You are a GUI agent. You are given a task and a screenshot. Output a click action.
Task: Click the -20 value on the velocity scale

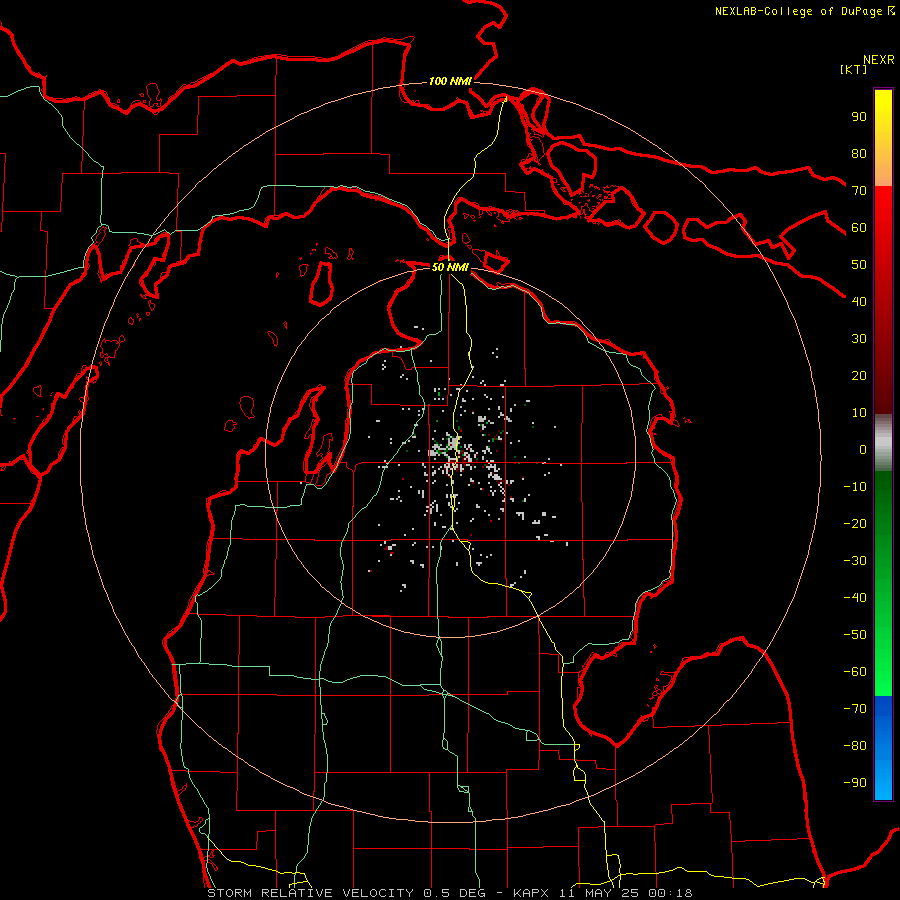pos(855,523)
